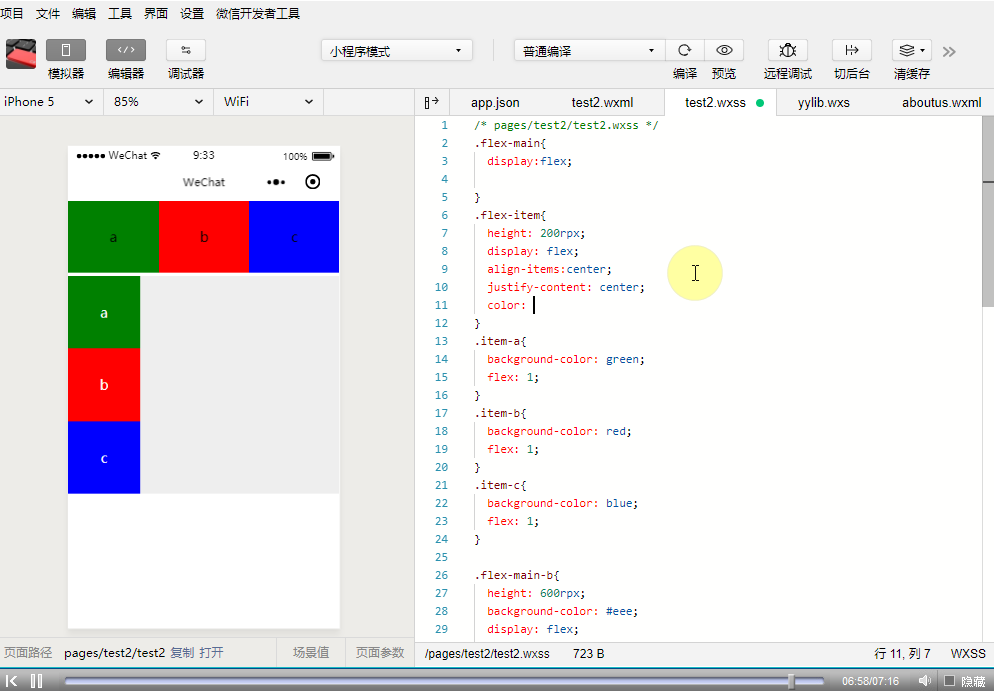Open the 界面 menu
Screen dimensions: 994x691
point(156,13)
